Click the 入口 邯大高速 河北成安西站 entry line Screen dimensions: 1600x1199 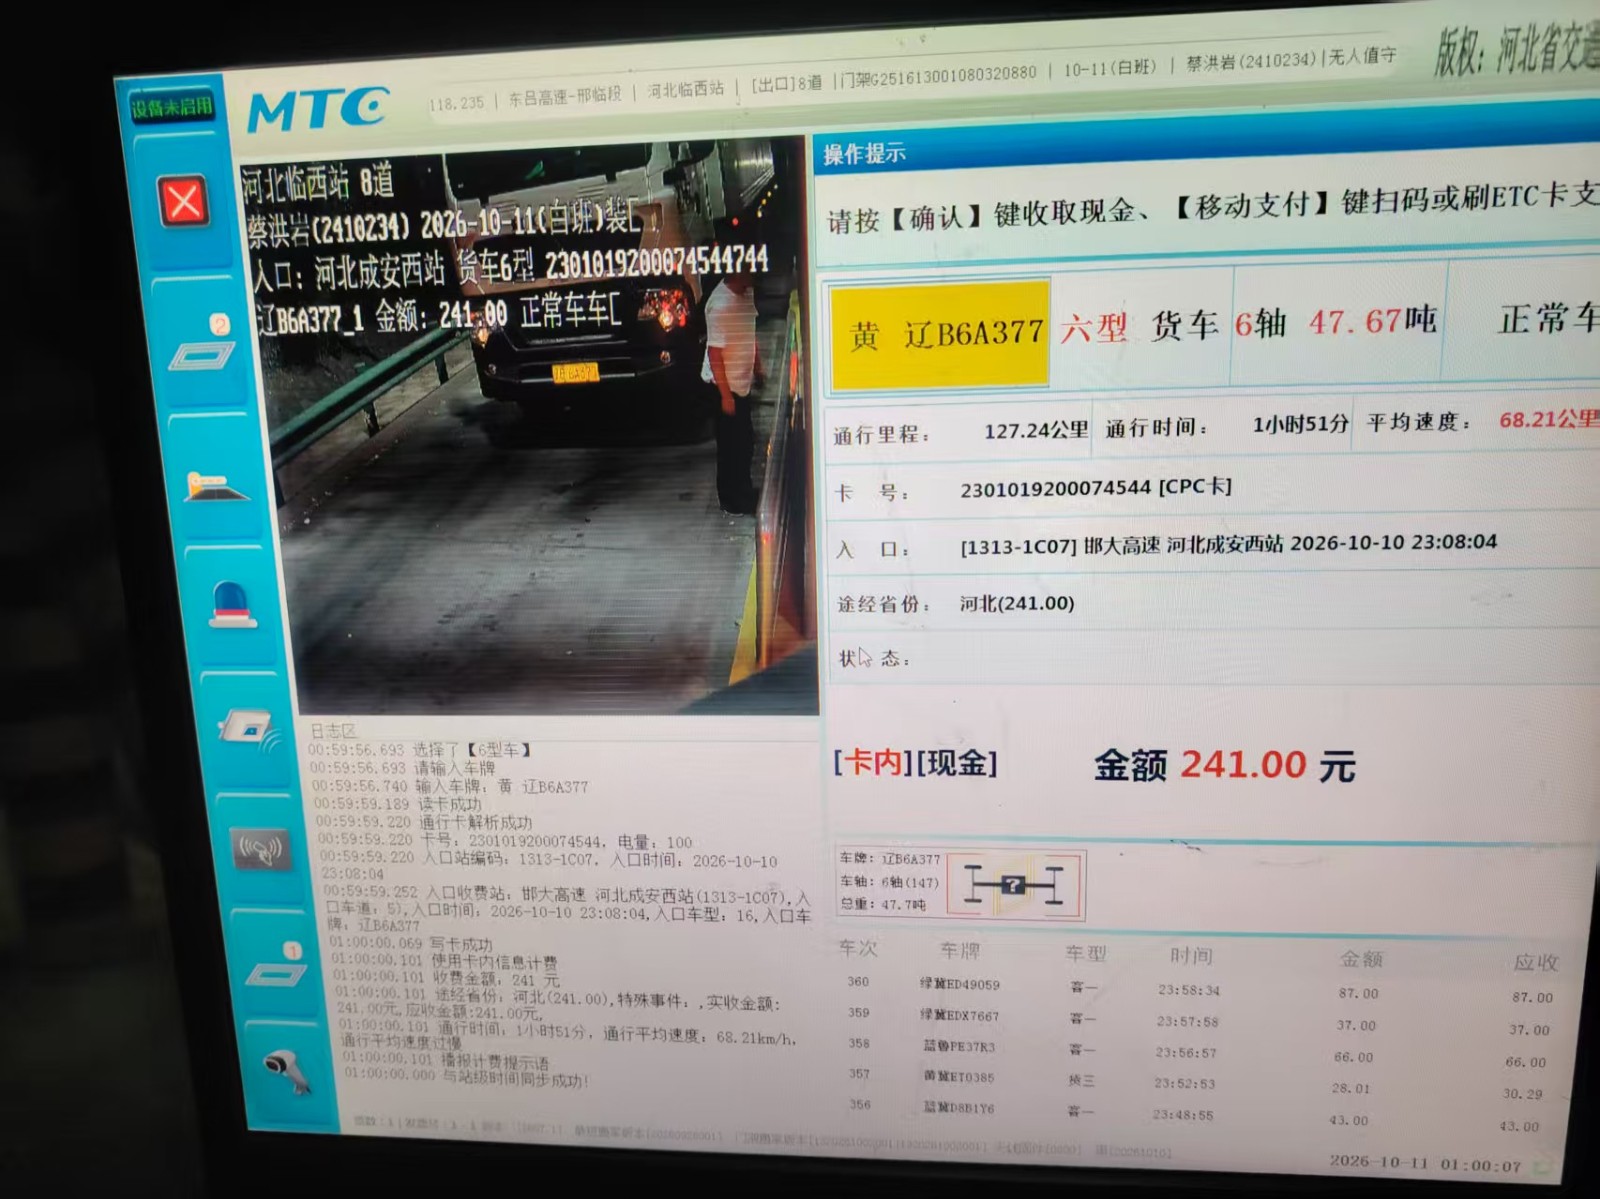pos(1228,544)
